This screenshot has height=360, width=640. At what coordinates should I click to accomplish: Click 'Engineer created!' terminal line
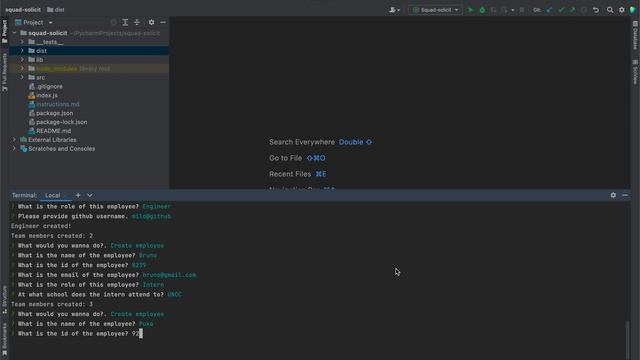pos(41,226)
